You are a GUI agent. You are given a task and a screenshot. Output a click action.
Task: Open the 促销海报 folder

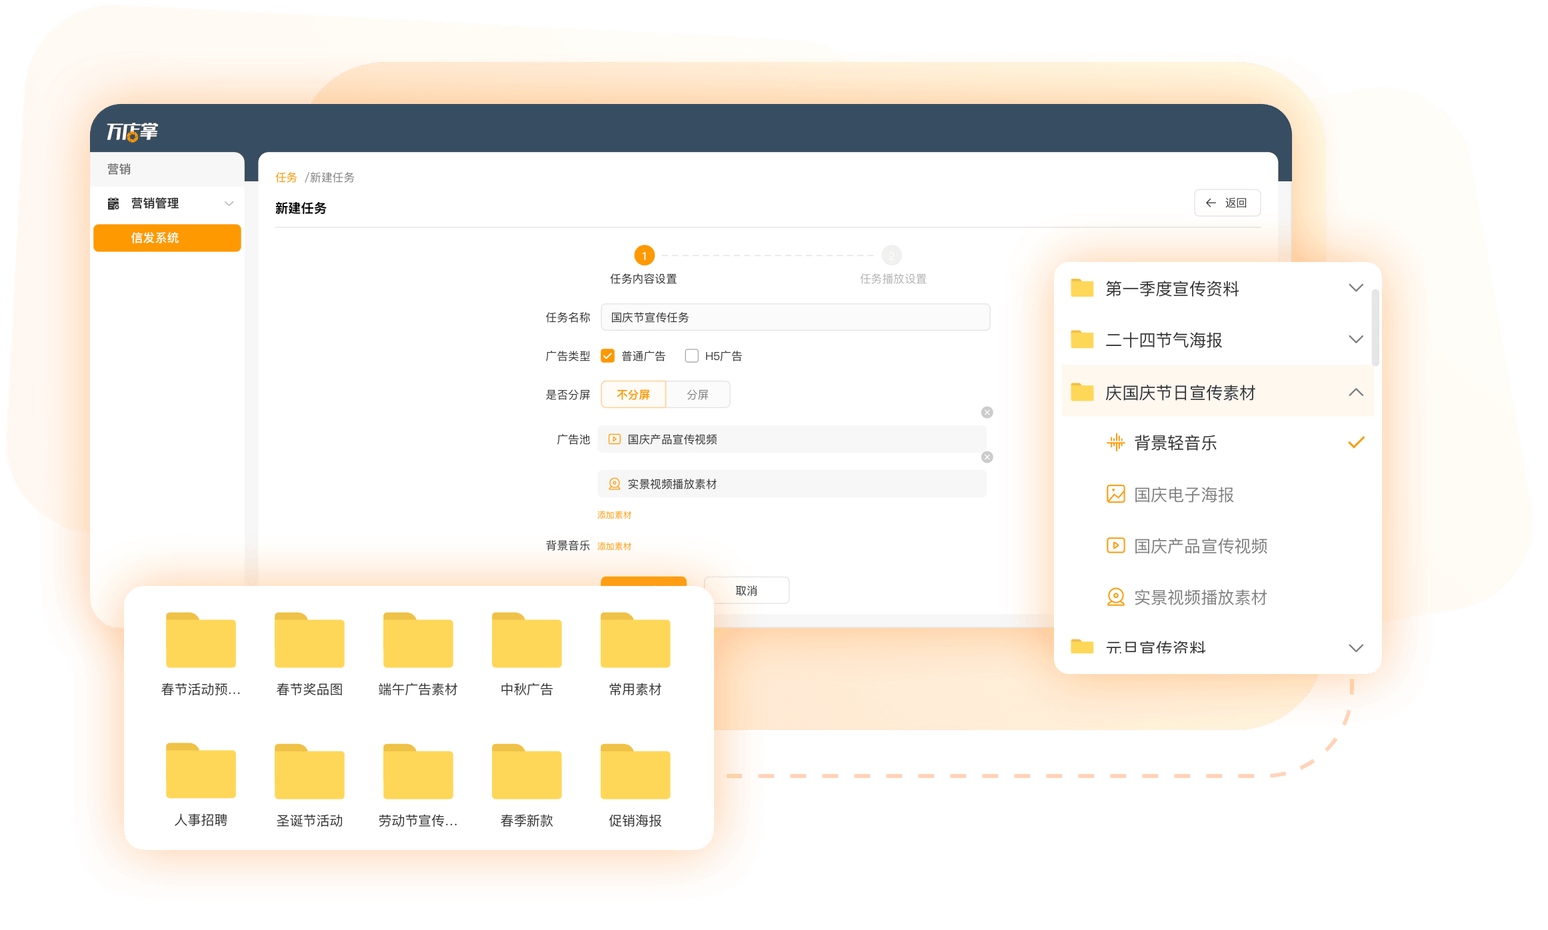pos(635,772)
